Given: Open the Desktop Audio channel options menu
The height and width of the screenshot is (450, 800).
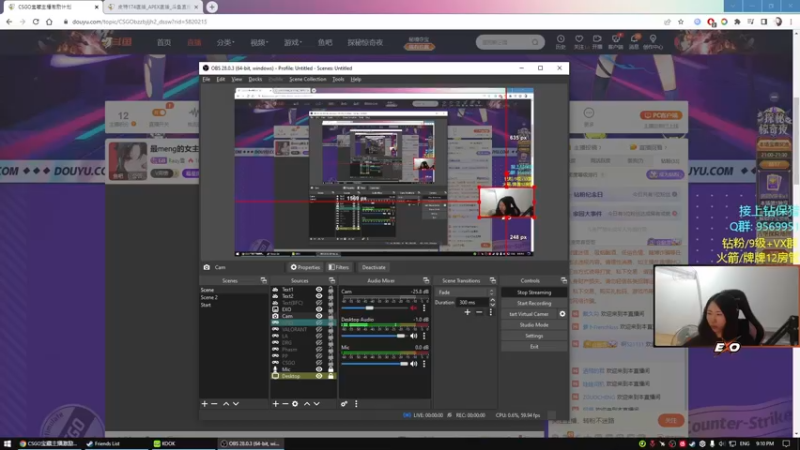Looking at the screenshot, I should point(424,336).
